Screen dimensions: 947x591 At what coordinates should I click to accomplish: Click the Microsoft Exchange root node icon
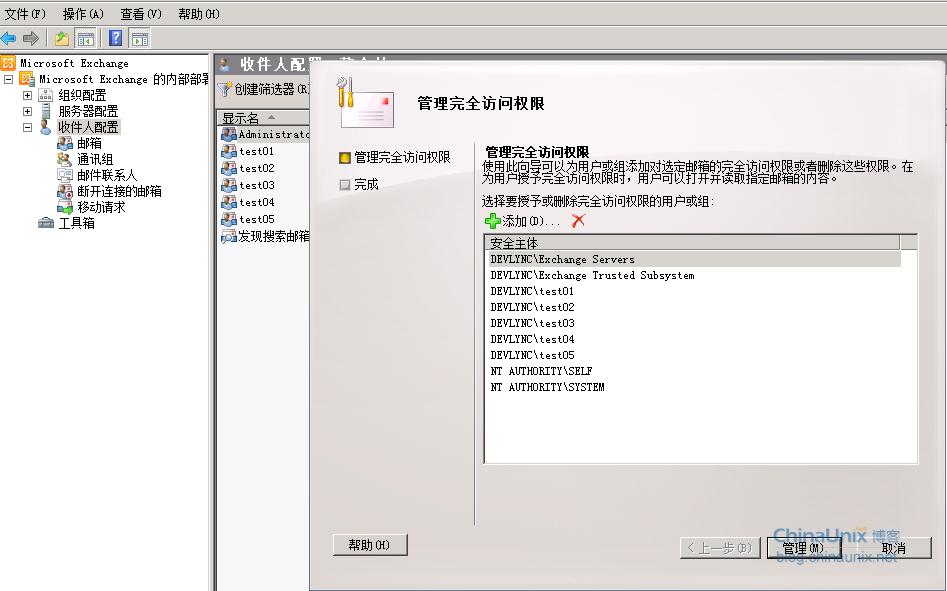(x=8, y=63)
